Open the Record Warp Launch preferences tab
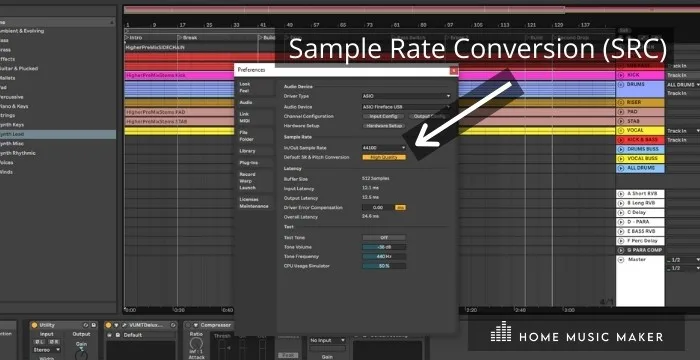 [254, 181]
